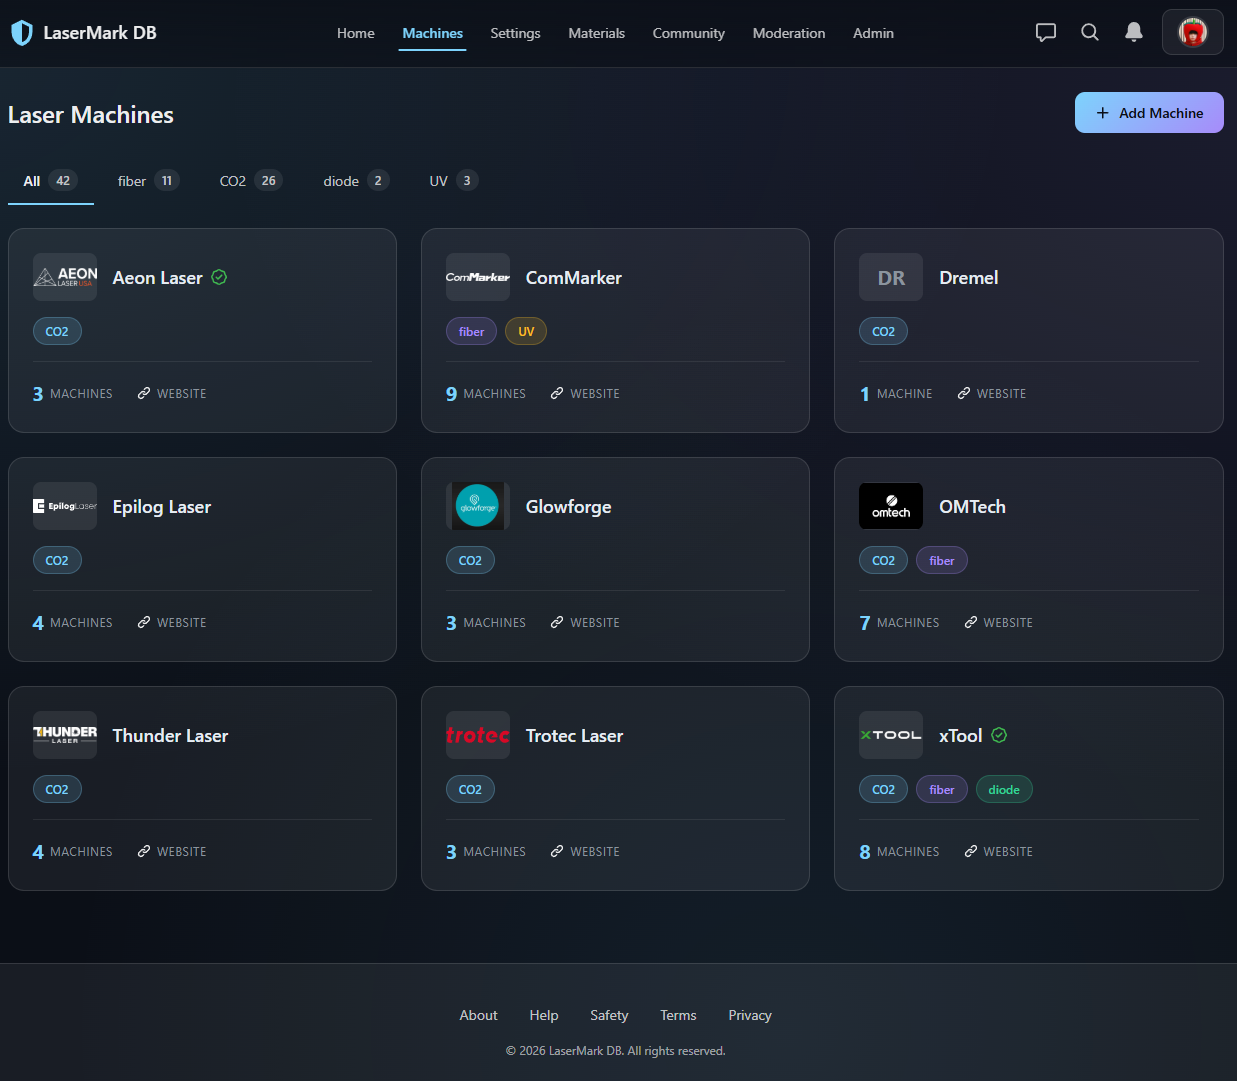Visit the Thunder Laser website link
Viewport: 1237px width, 1081px height.
tap(172, 852)
